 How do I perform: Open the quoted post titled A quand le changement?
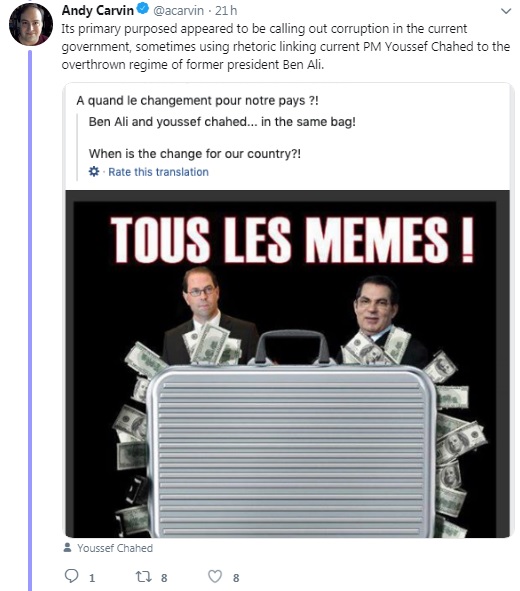[x=197, y=101]
